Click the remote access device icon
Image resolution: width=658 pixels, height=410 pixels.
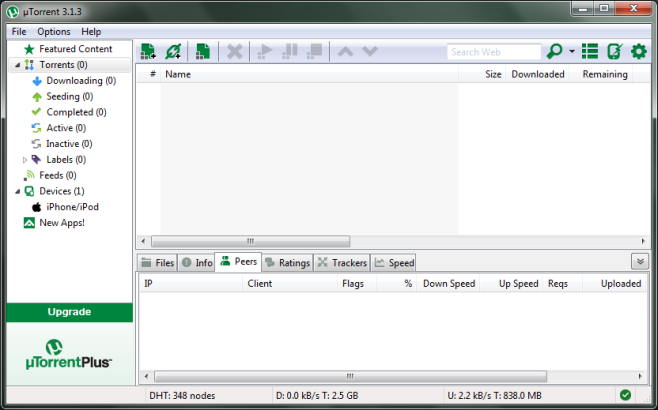tap(615, 51)
